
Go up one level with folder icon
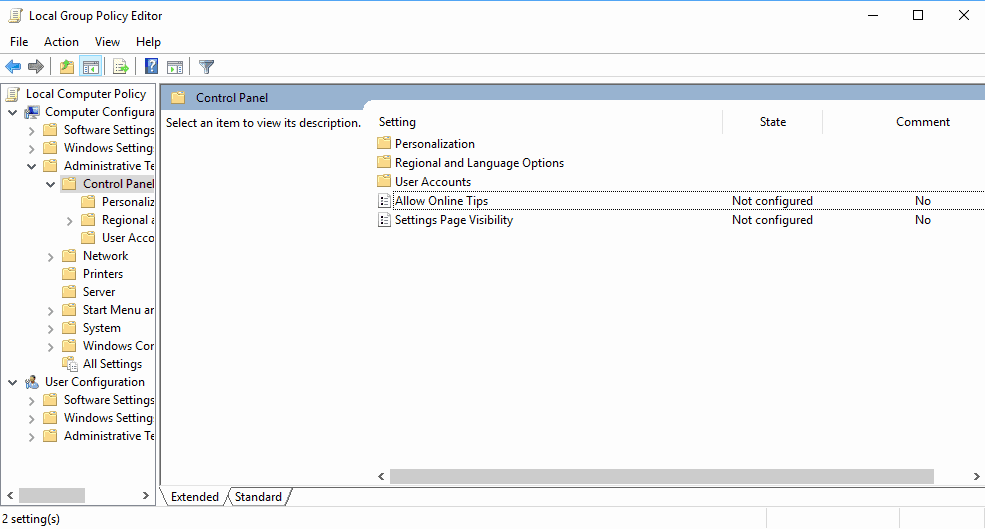[67, 66]
